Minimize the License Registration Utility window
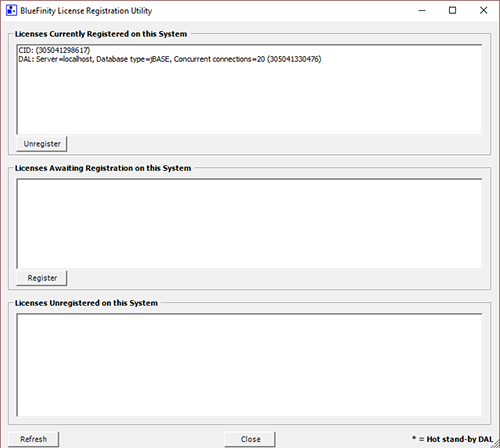This screenshot has width=500, height=448. pyautogui.click(x=422, y=10)
